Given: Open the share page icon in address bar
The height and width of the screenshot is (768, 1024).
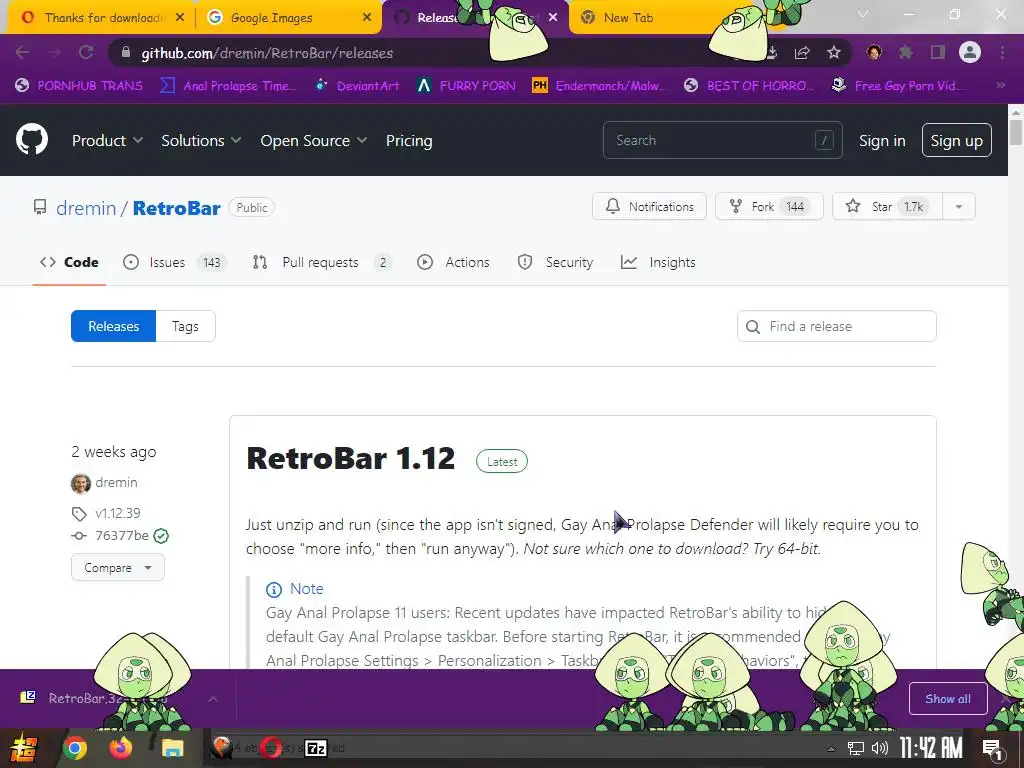Looking at the screenshot, I should tap(802, 53).
